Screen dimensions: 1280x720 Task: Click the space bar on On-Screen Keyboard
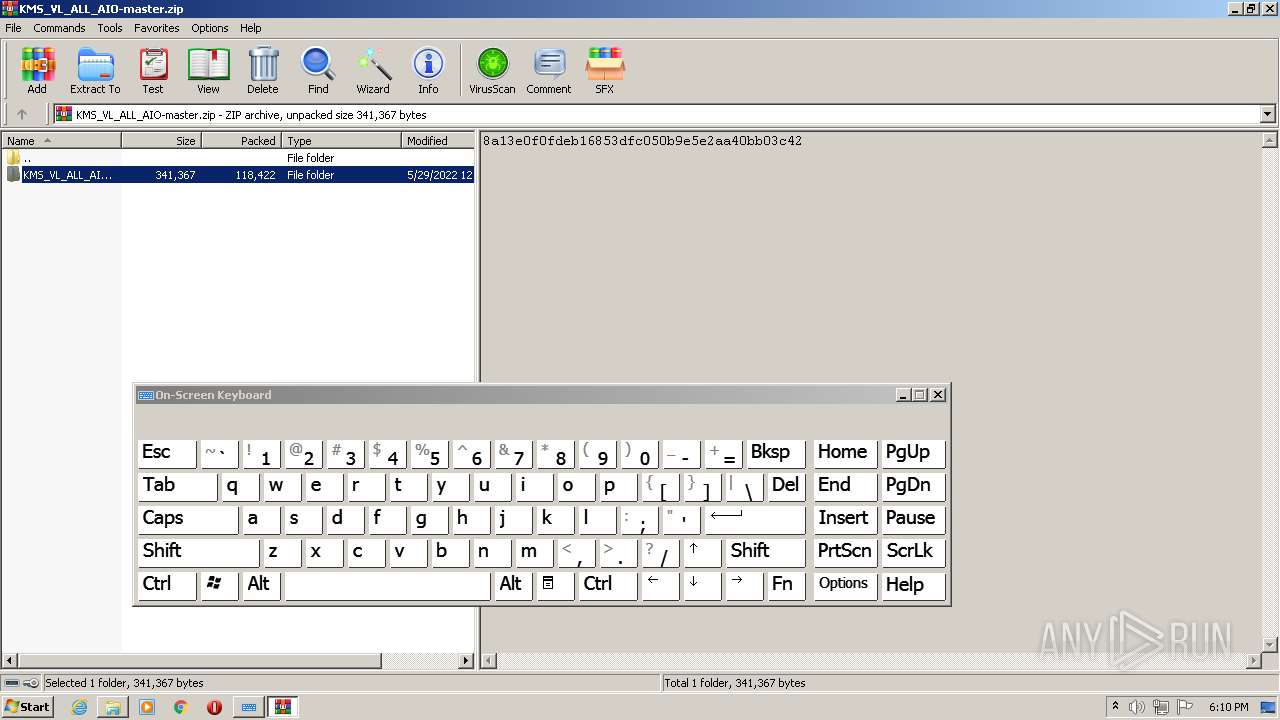(387, 585)
